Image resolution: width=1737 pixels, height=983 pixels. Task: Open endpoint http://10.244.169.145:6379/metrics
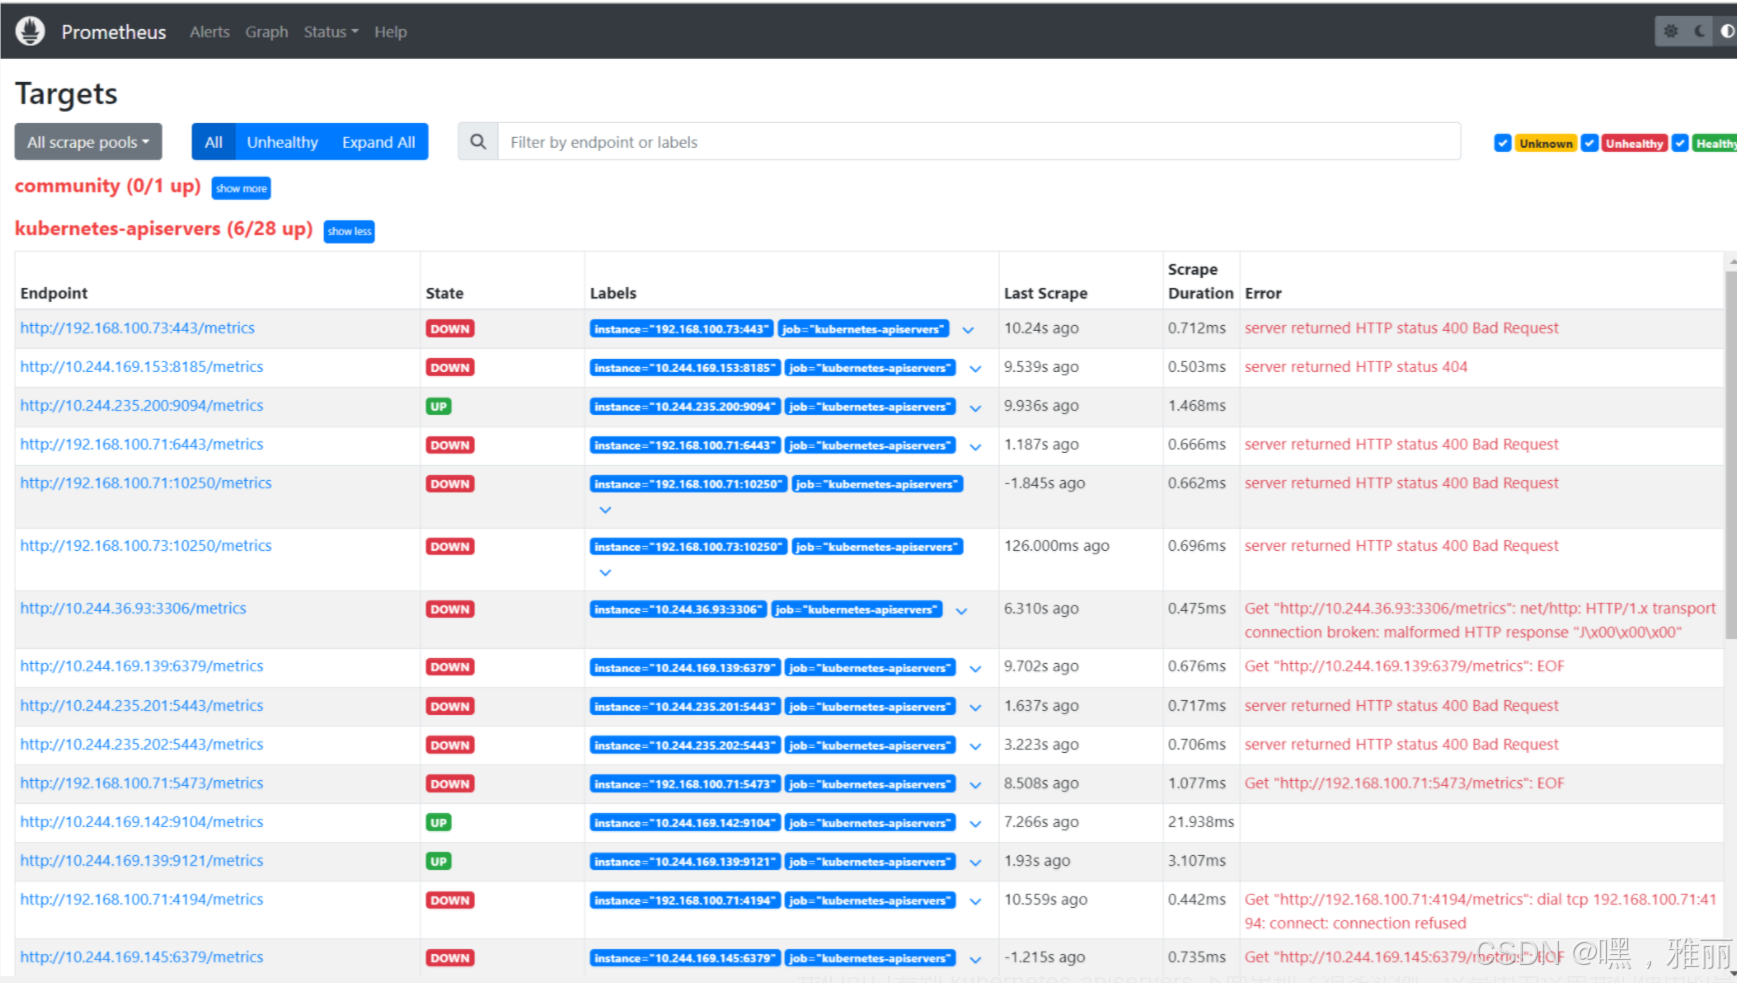pos(142,958)
